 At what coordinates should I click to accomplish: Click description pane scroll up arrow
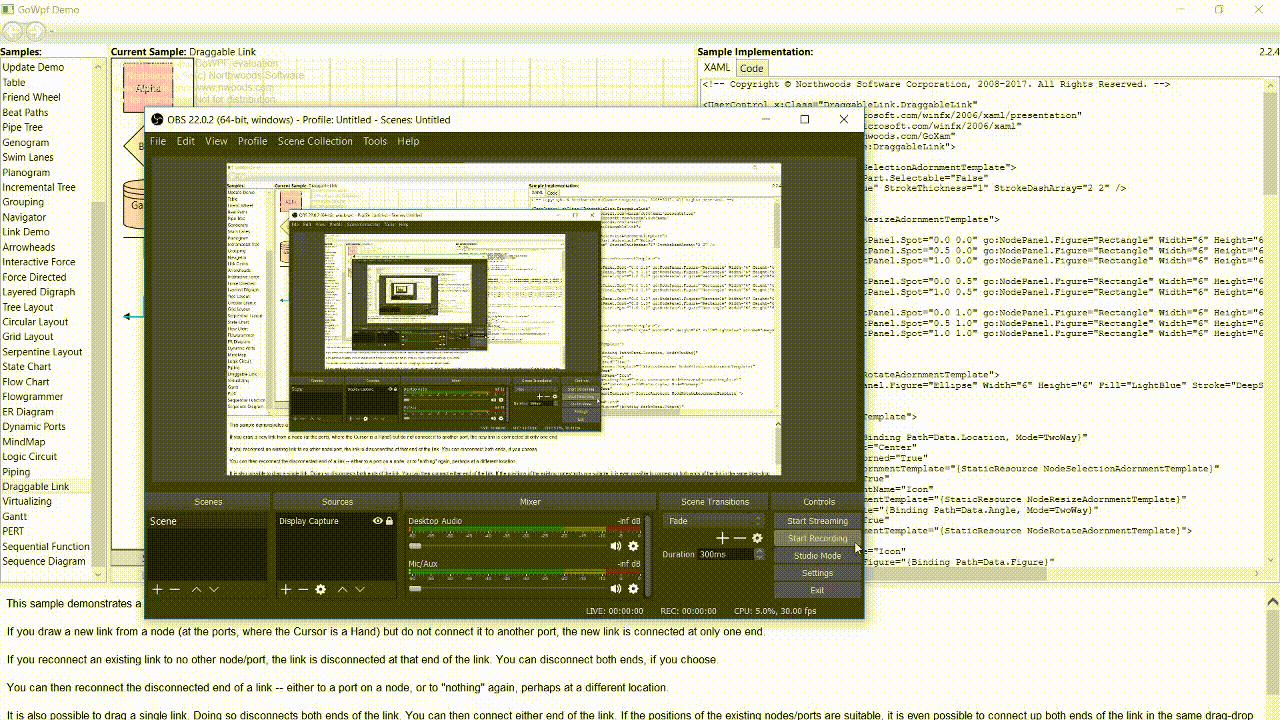1273,602
